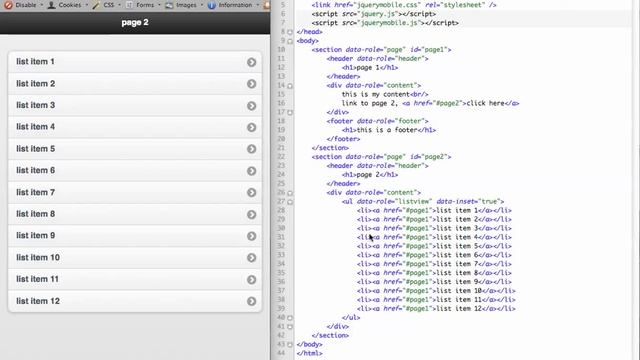Click the arrow icon on list item 6
This screenshot has width=640, height=360.
click(x=251, y=171)
